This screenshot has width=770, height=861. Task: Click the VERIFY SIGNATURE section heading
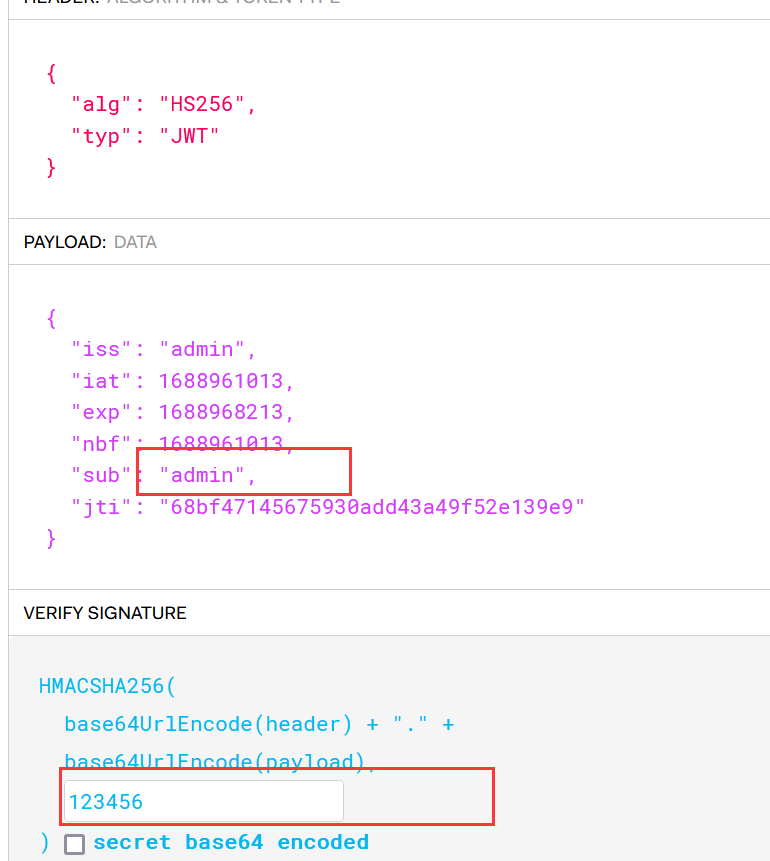point(105,613)
